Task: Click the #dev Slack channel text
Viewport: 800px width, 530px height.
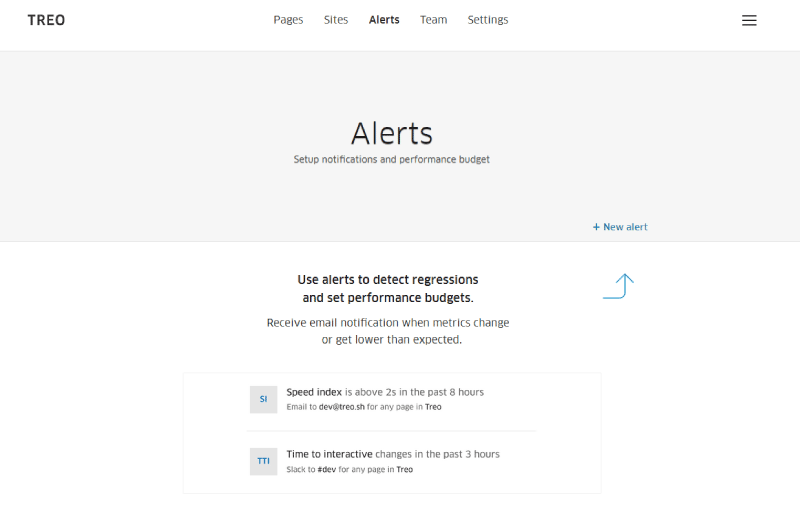Action: click(x=327, y=469)
